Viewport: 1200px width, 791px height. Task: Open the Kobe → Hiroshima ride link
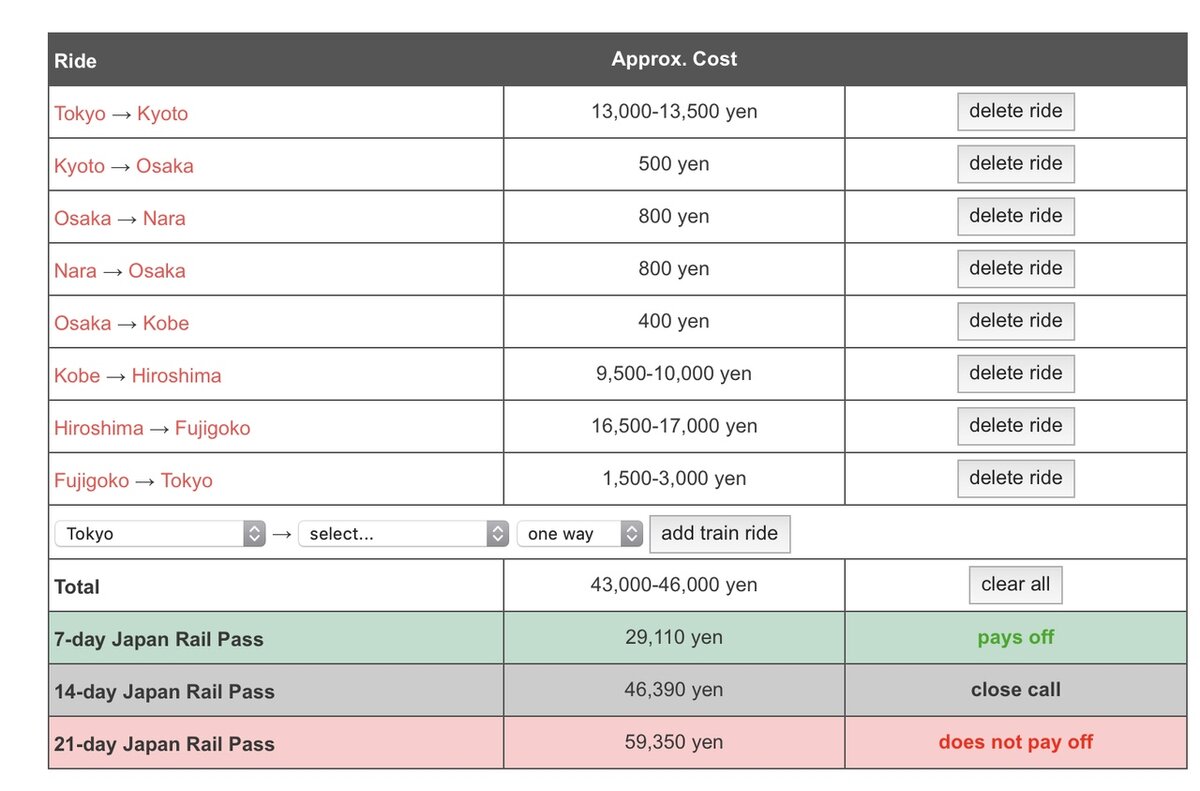[138, 375]
